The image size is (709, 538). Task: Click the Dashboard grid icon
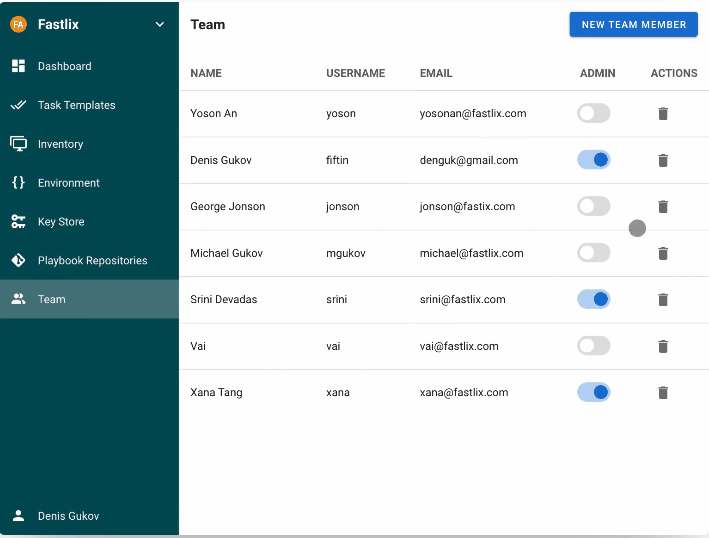(x=19, y=66)
